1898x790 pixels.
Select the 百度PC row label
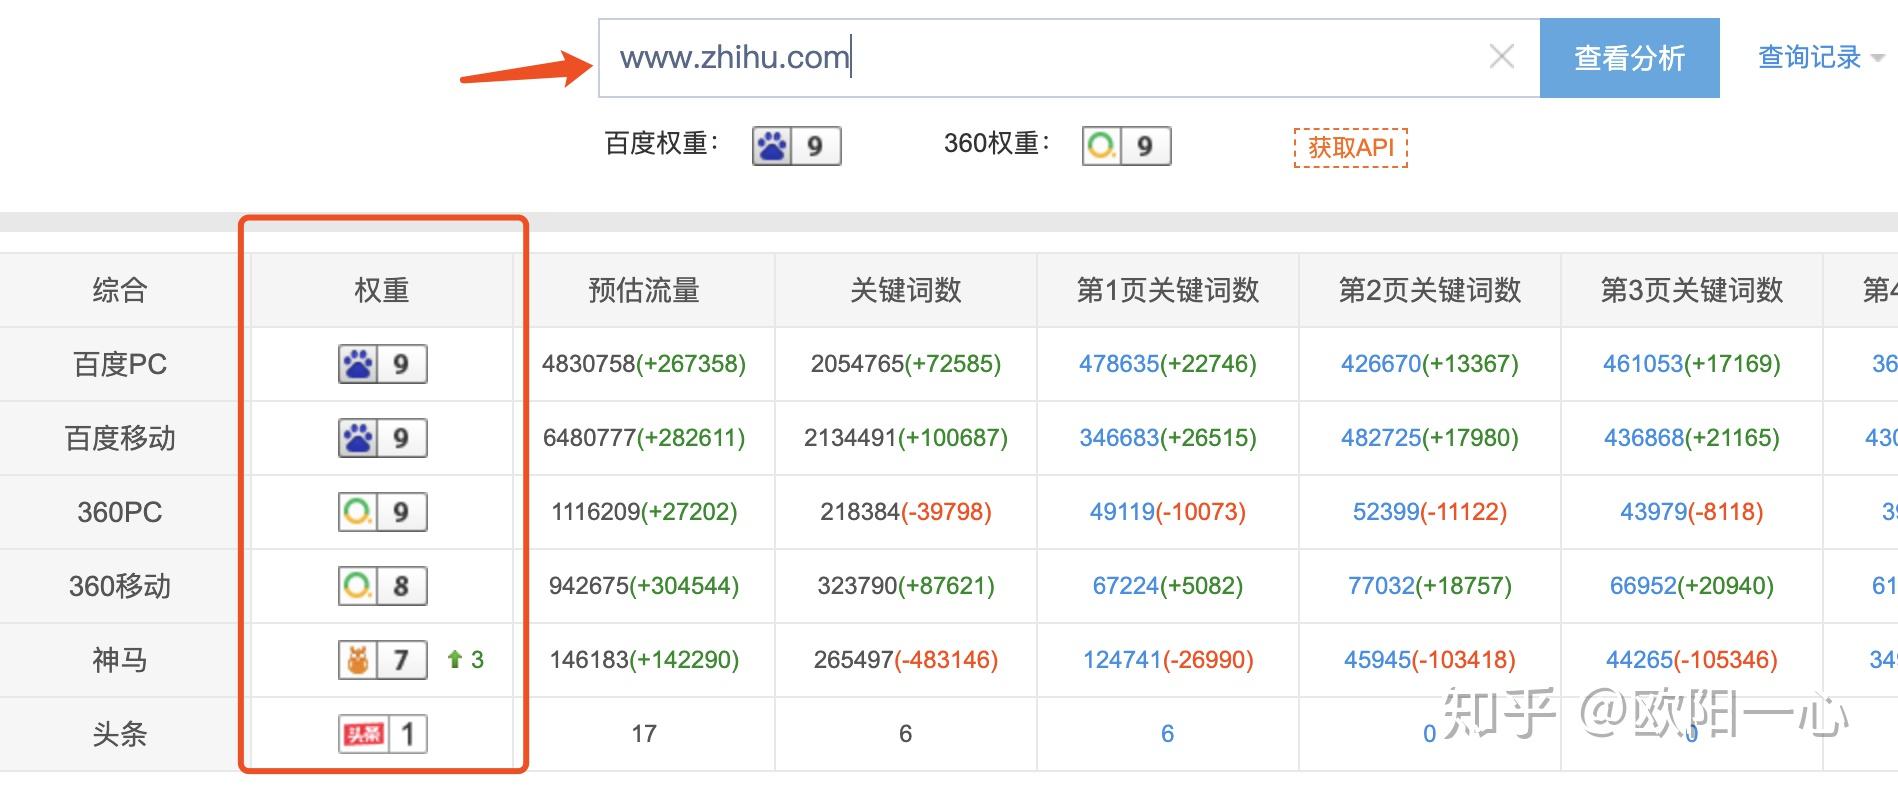[120, 364]
